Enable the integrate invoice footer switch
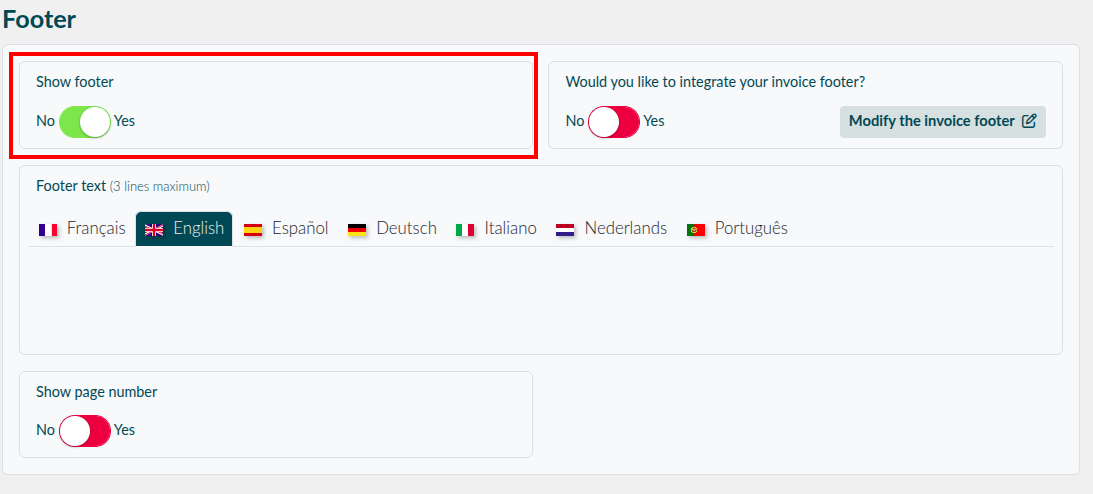Screen dimensions: 1093x494 click(614, 121)
